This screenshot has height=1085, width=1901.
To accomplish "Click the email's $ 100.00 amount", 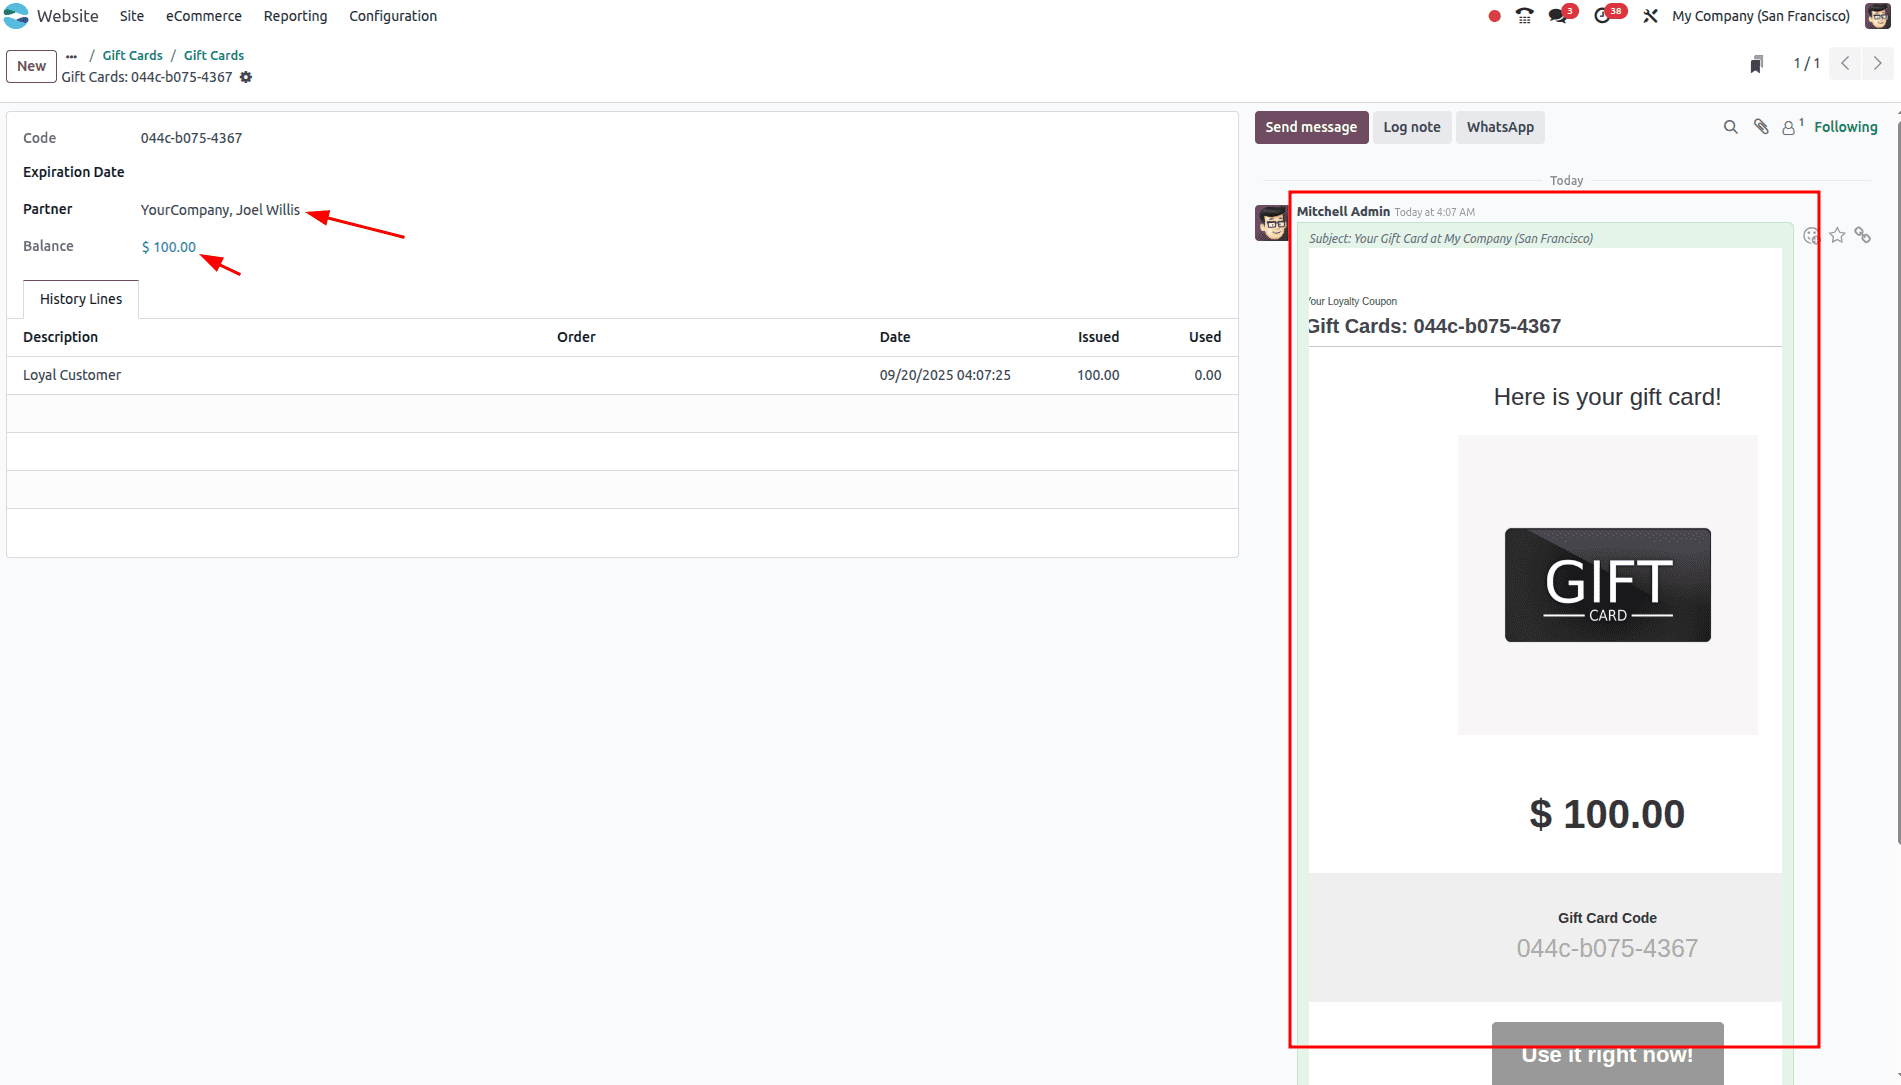I will pyautogui.click(x=1607, y=814).
